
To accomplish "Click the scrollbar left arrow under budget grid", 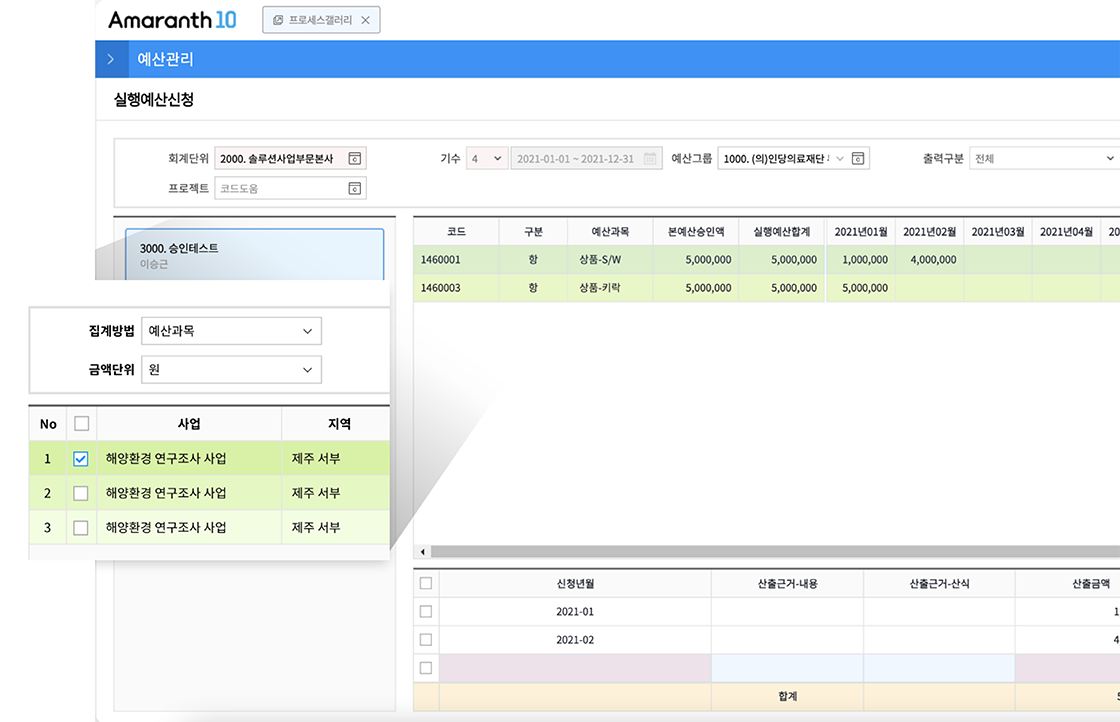I will (423, 551).
